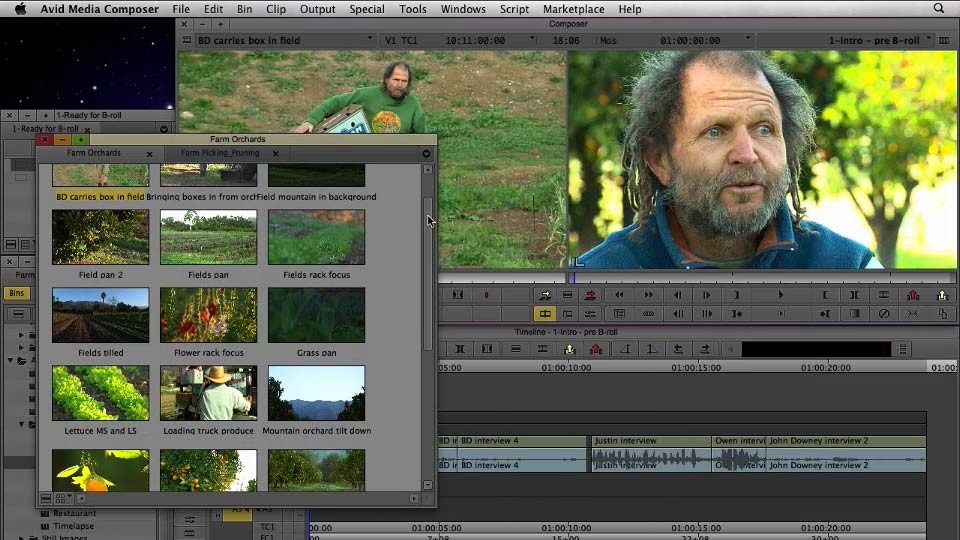Click the scroll down arrow in Farm Orchards bin

(428, 484)
